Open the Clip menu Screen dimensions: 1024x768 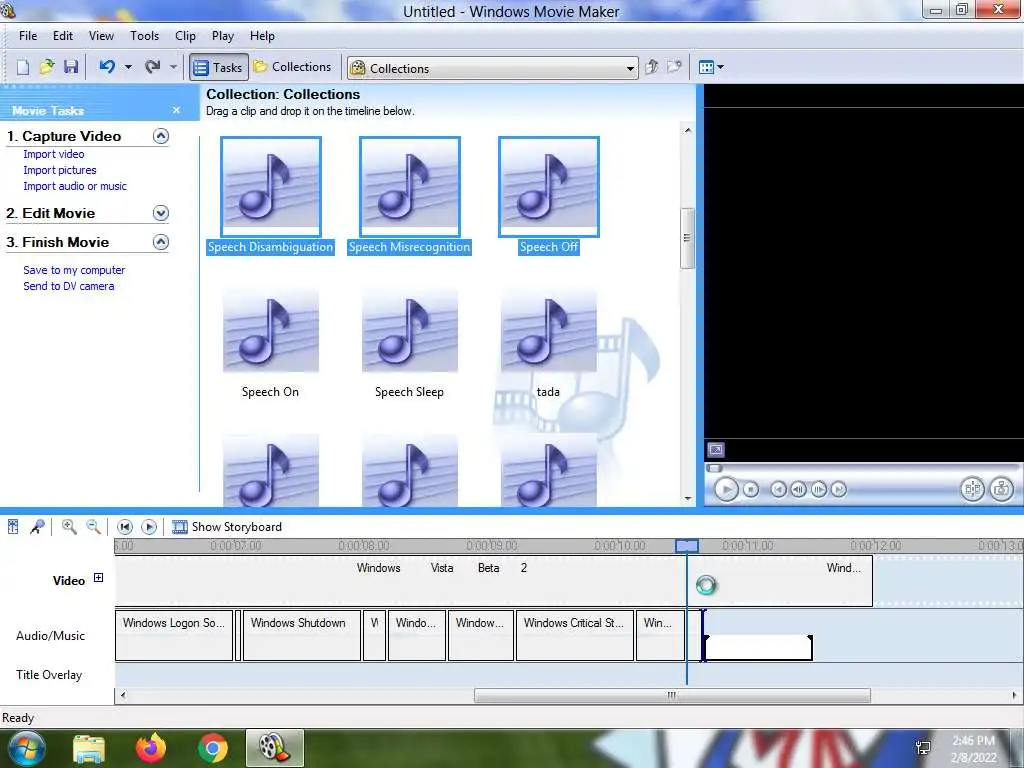click(185, 36)
